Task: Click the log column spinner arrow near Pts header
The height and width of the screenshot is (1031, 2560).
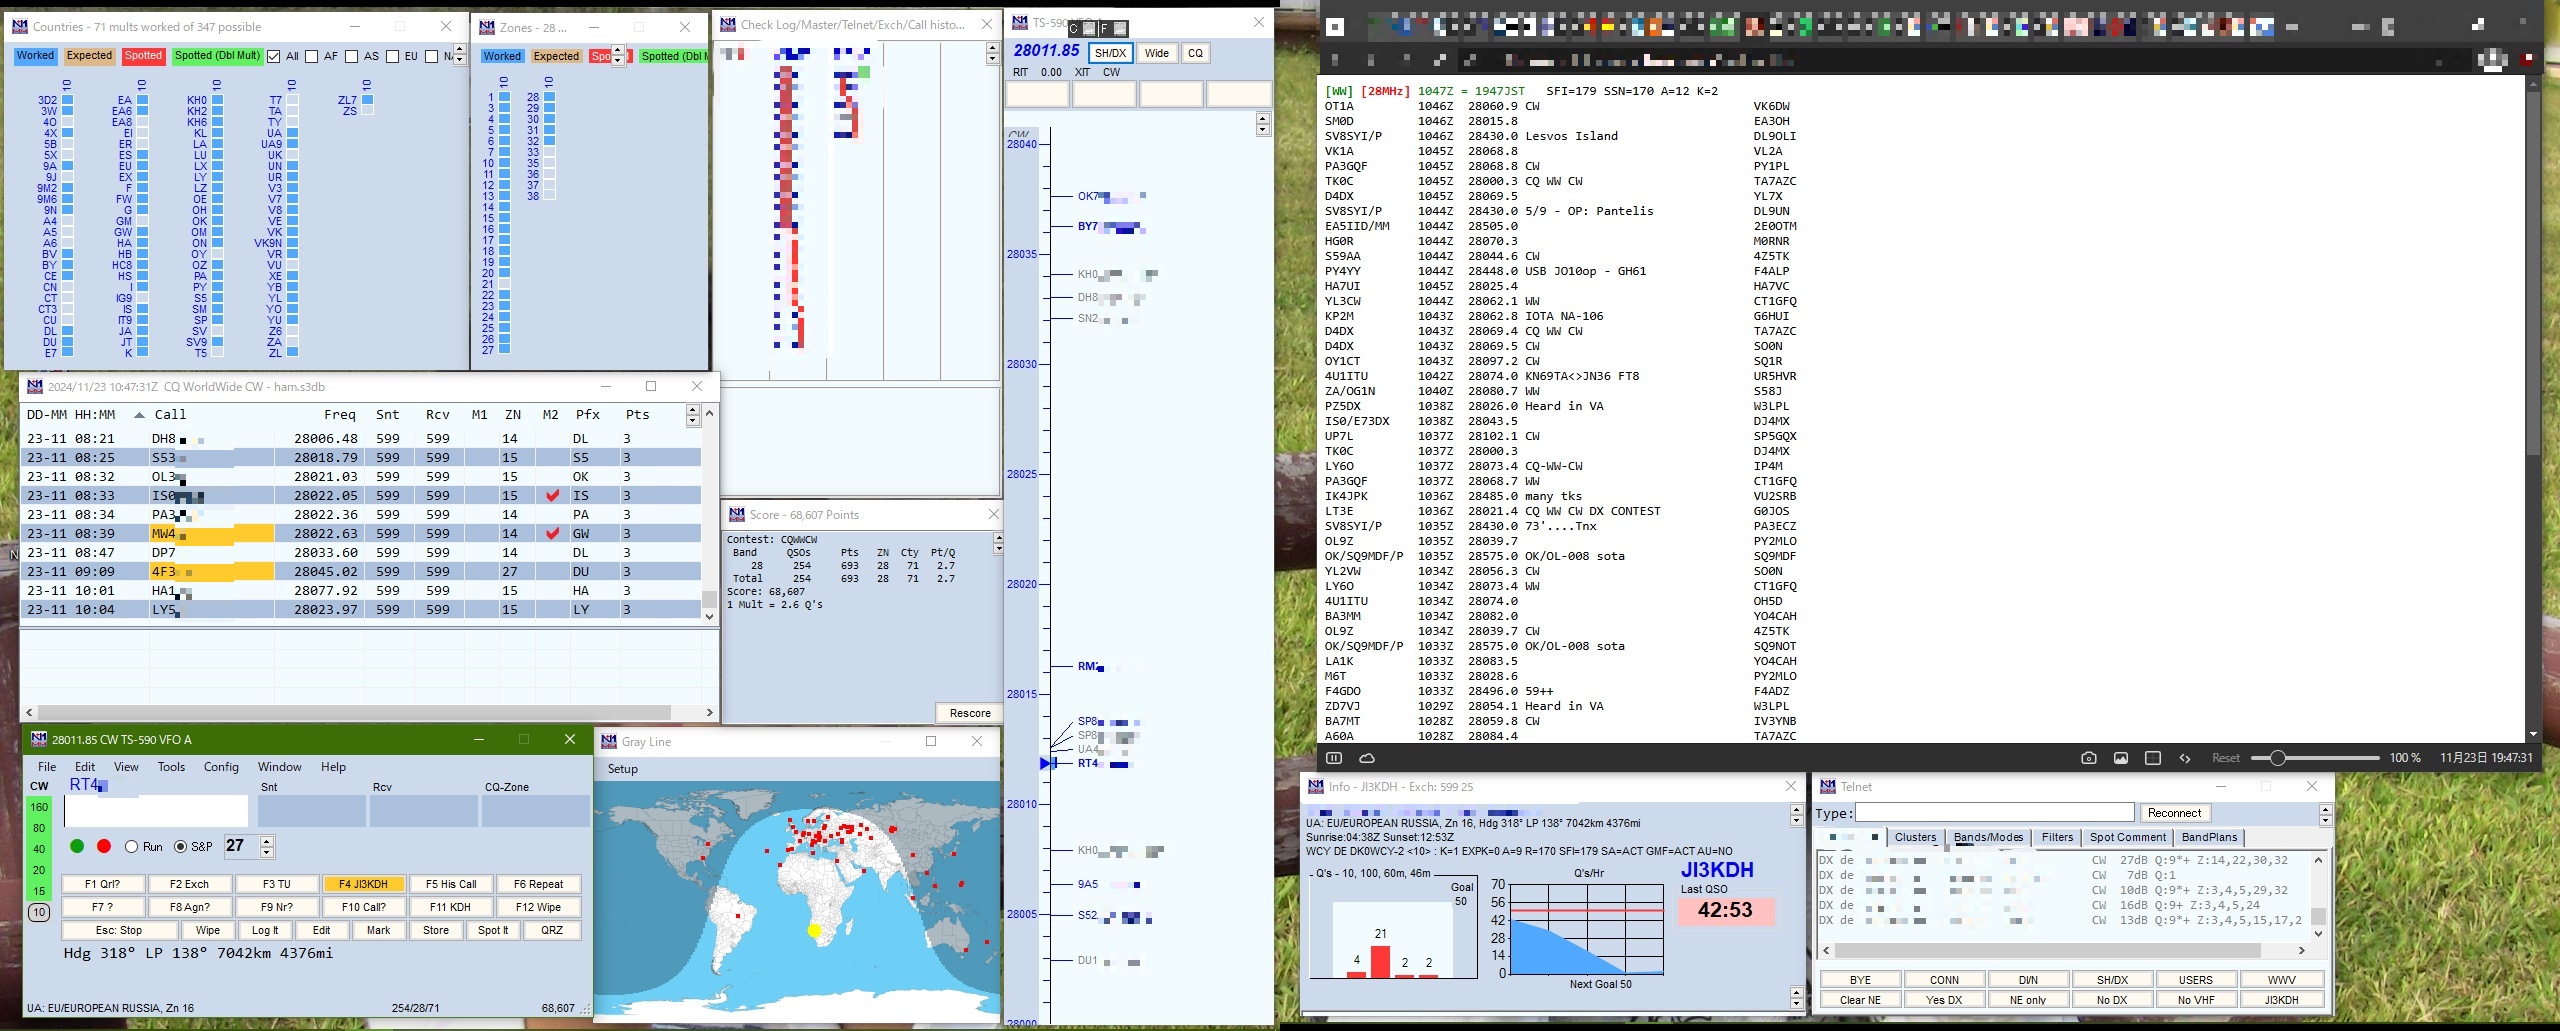Action: tap(693, 410)
